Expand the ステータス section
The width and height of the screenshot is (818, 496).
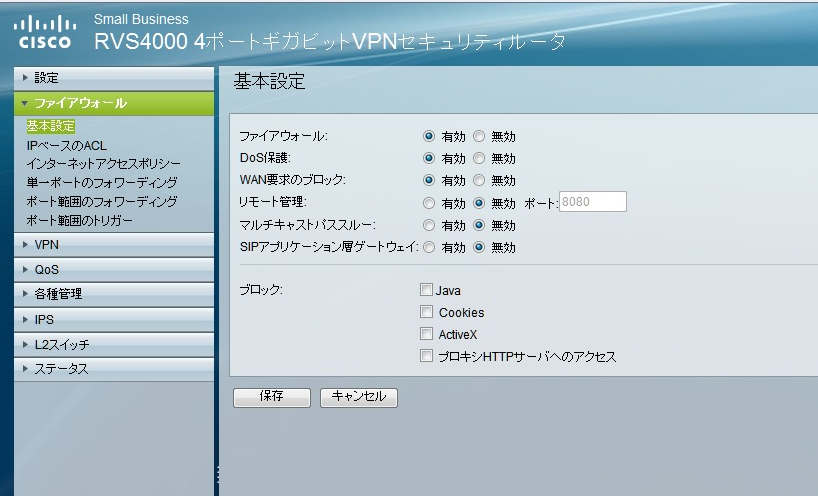[x=114, y=369]
